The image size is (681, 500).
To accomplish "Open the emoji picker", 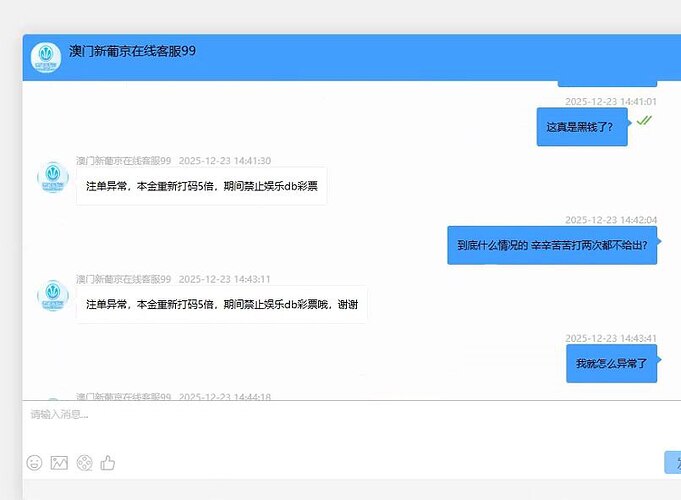I will (x=34, y=462).
